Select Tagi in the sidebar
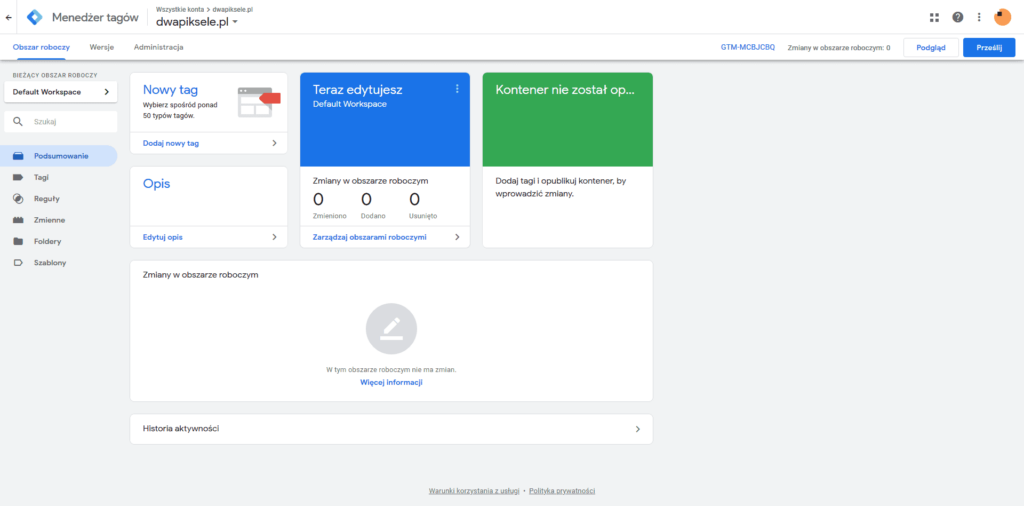 point(41,177)
